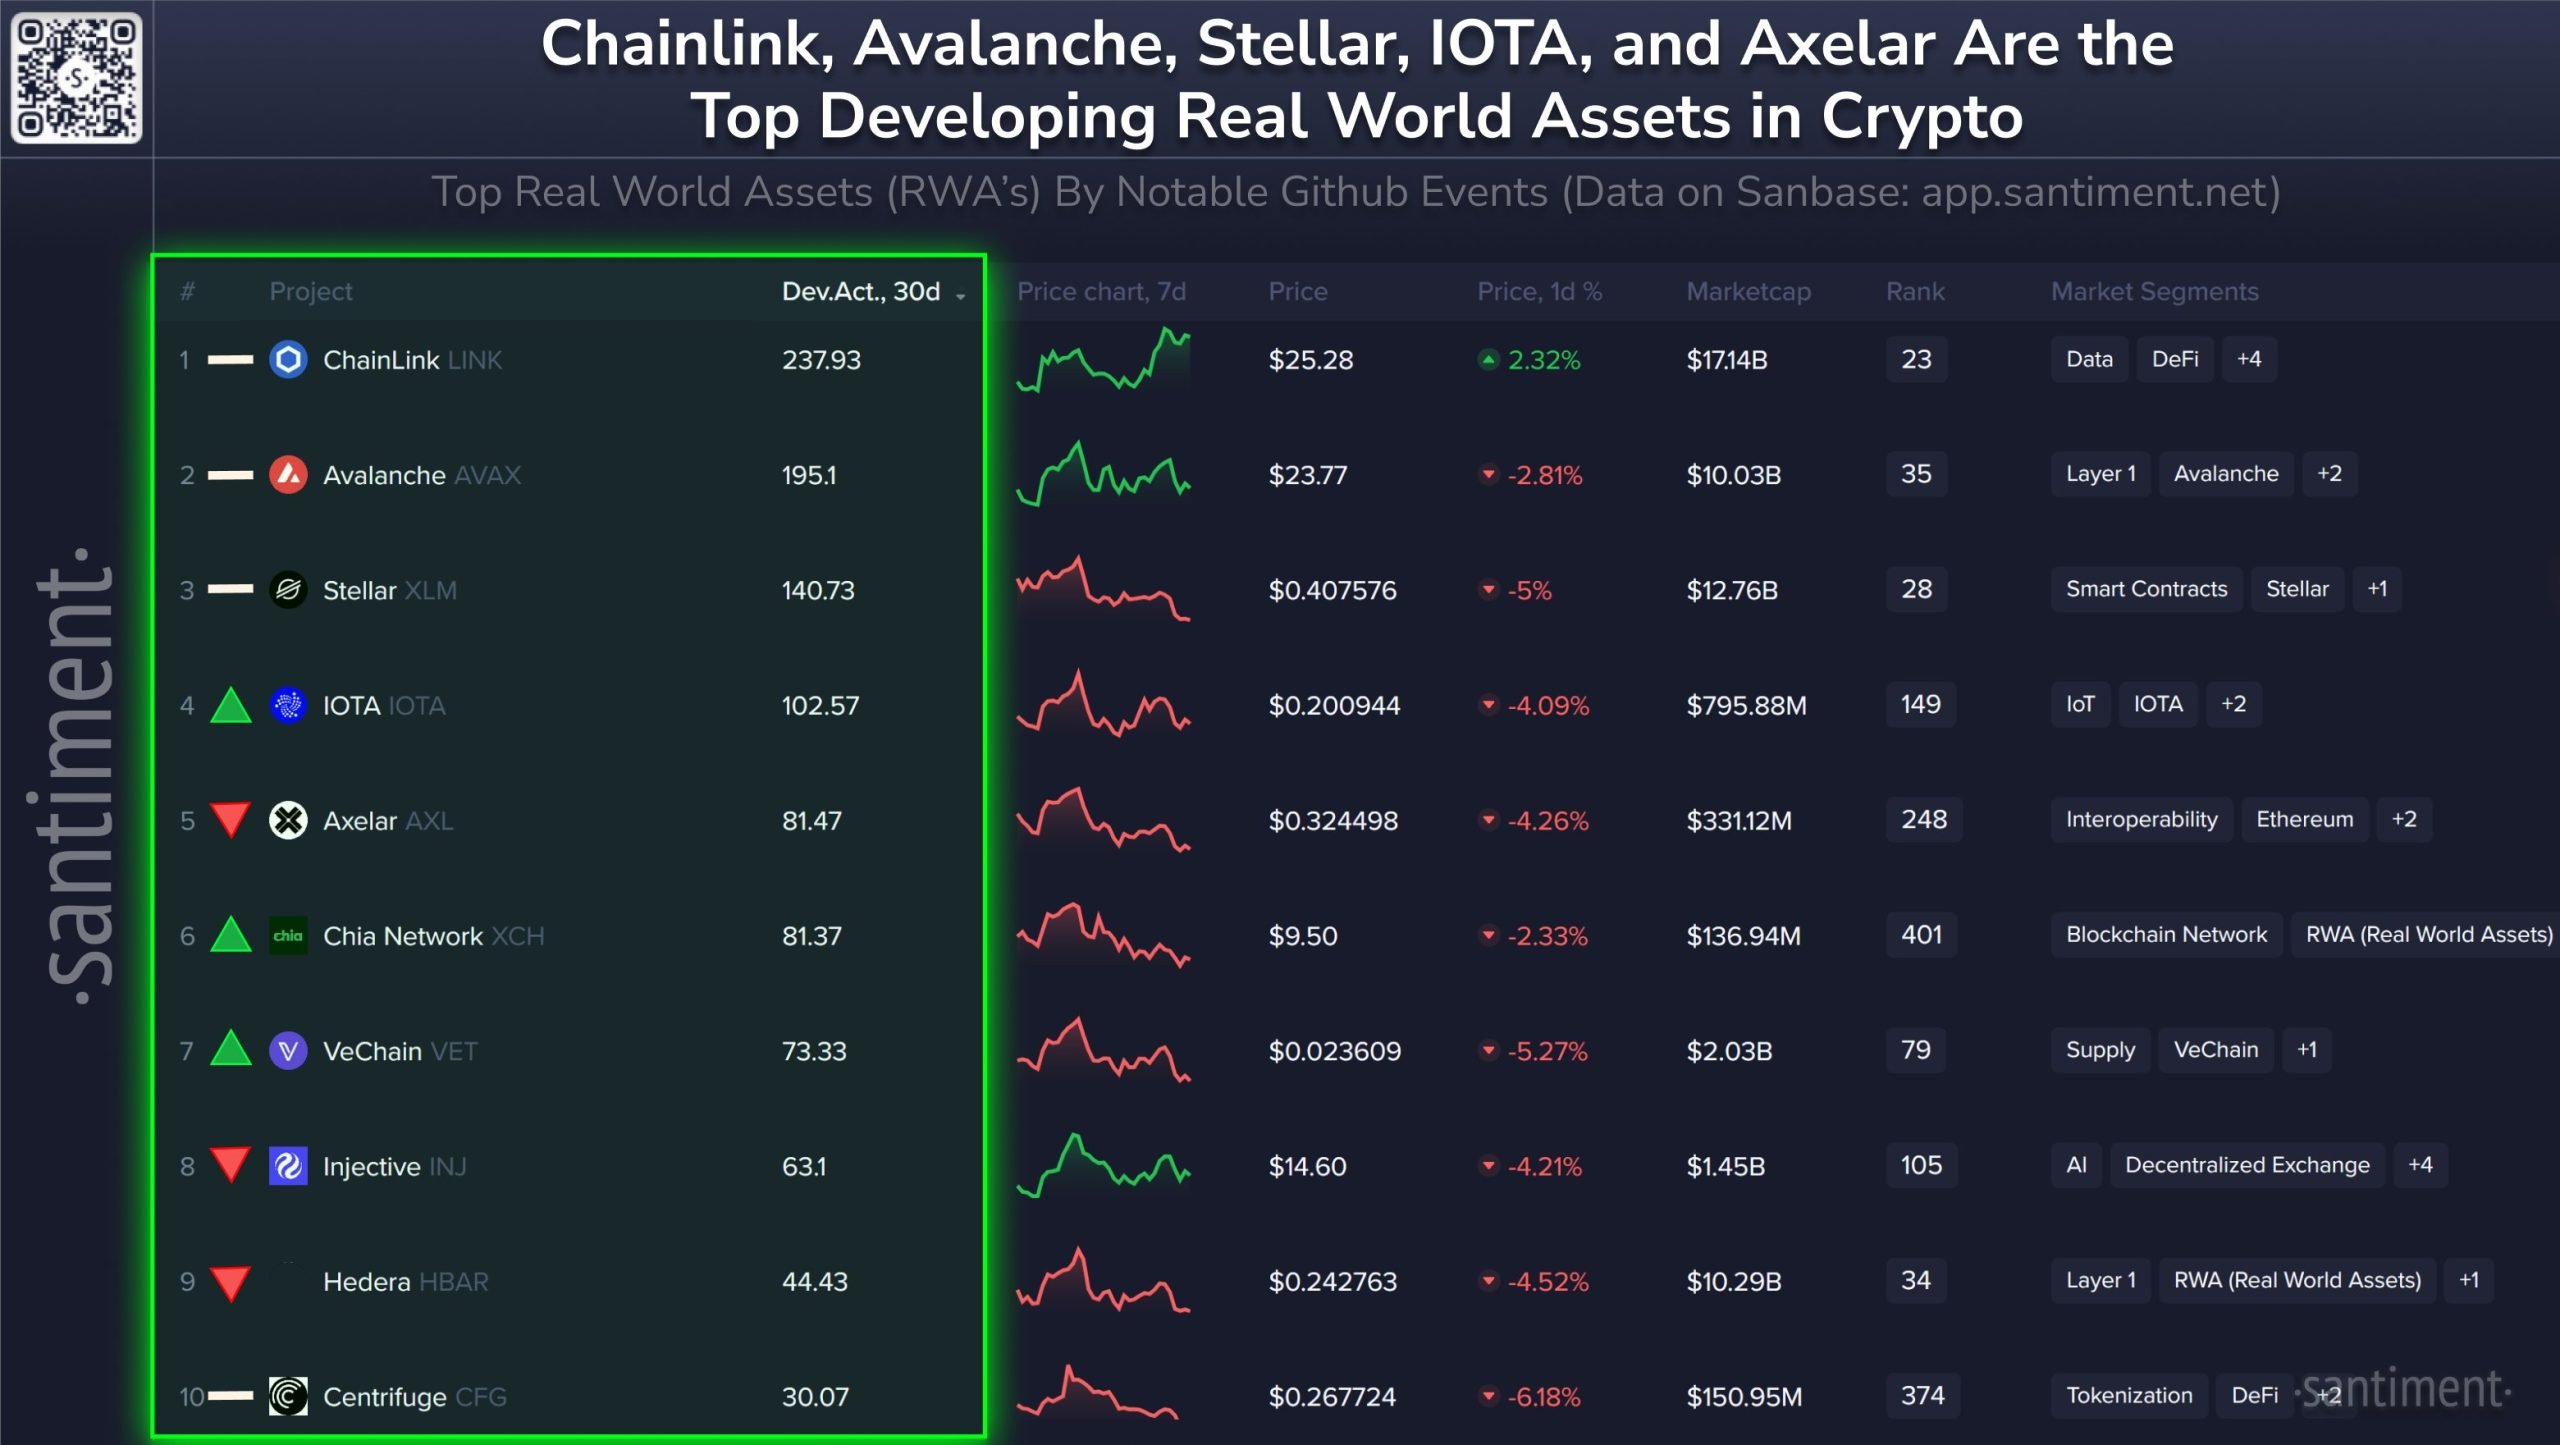The width and height of the screenshot is (2560, 1445).
Task: Click the green Chia Network logo
Action: tap(288, 936)
